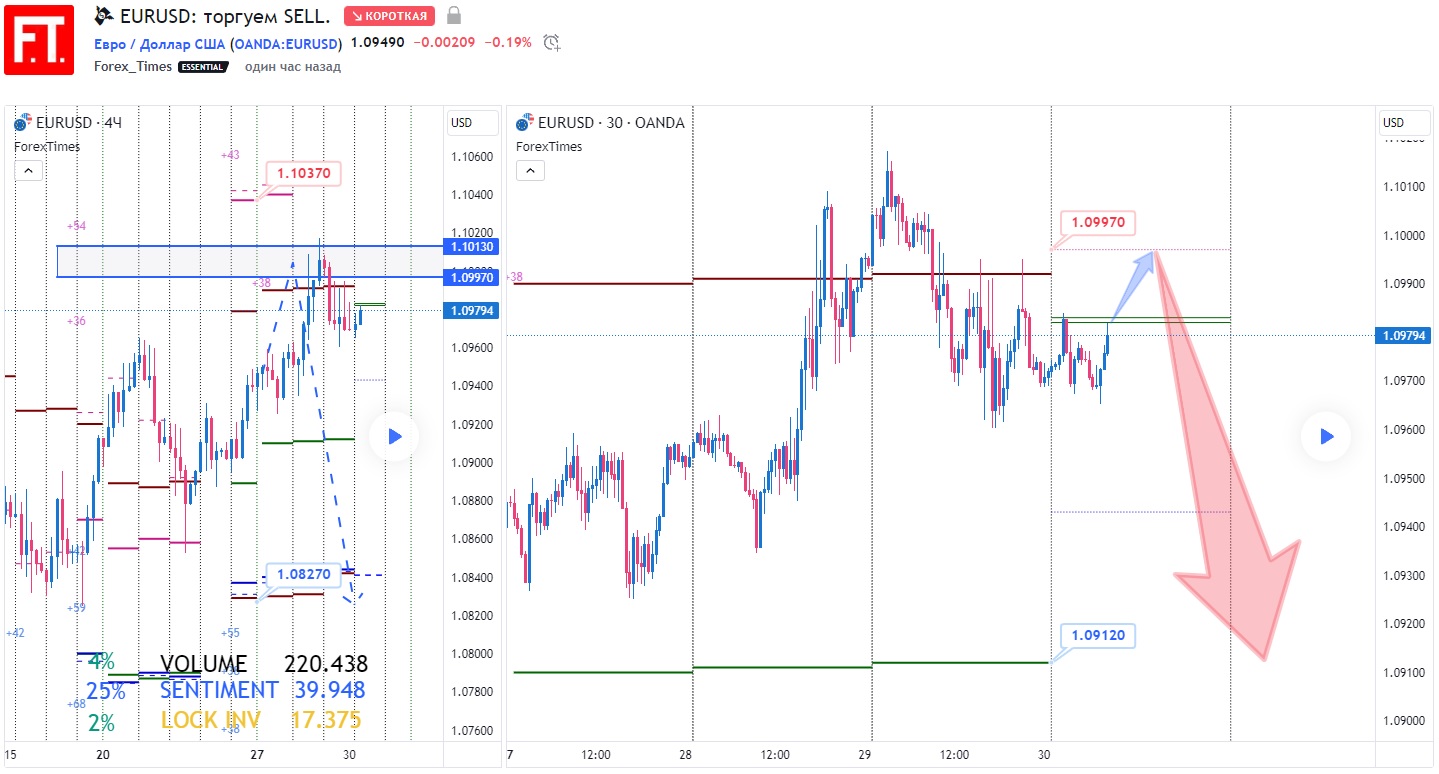The height and width of the screenshot is (774, 1439).
Task: Click the 25% sentiment percentage
Action: pyautogui.click(x=105, y=691)
